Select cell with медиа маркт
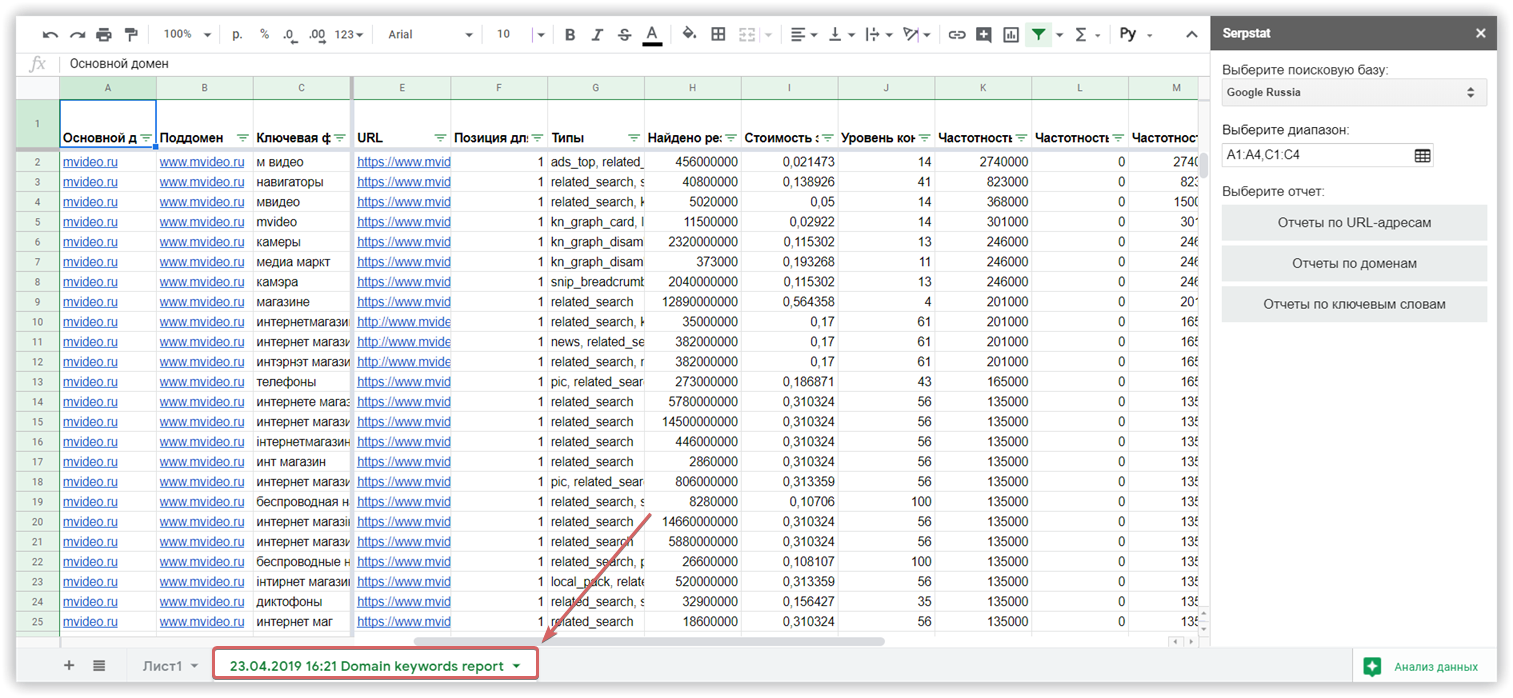1513x698 pixels. [302, 262]
